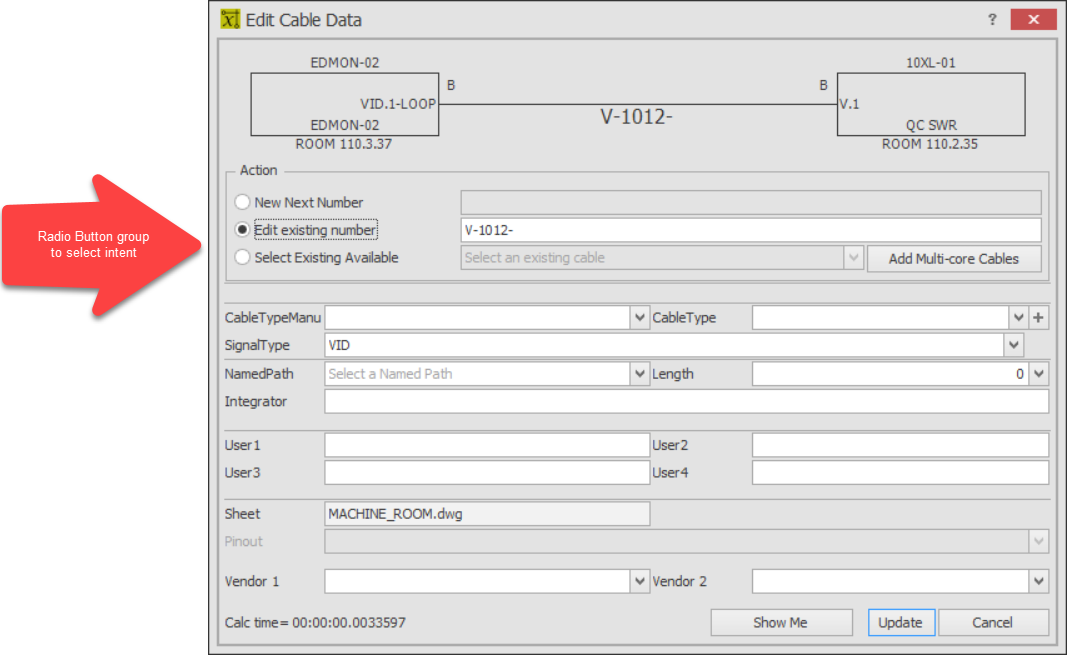1067x655 pixels.
Task: Choose the Select Existing Available radio button
Action: click(x=242, y=257)
